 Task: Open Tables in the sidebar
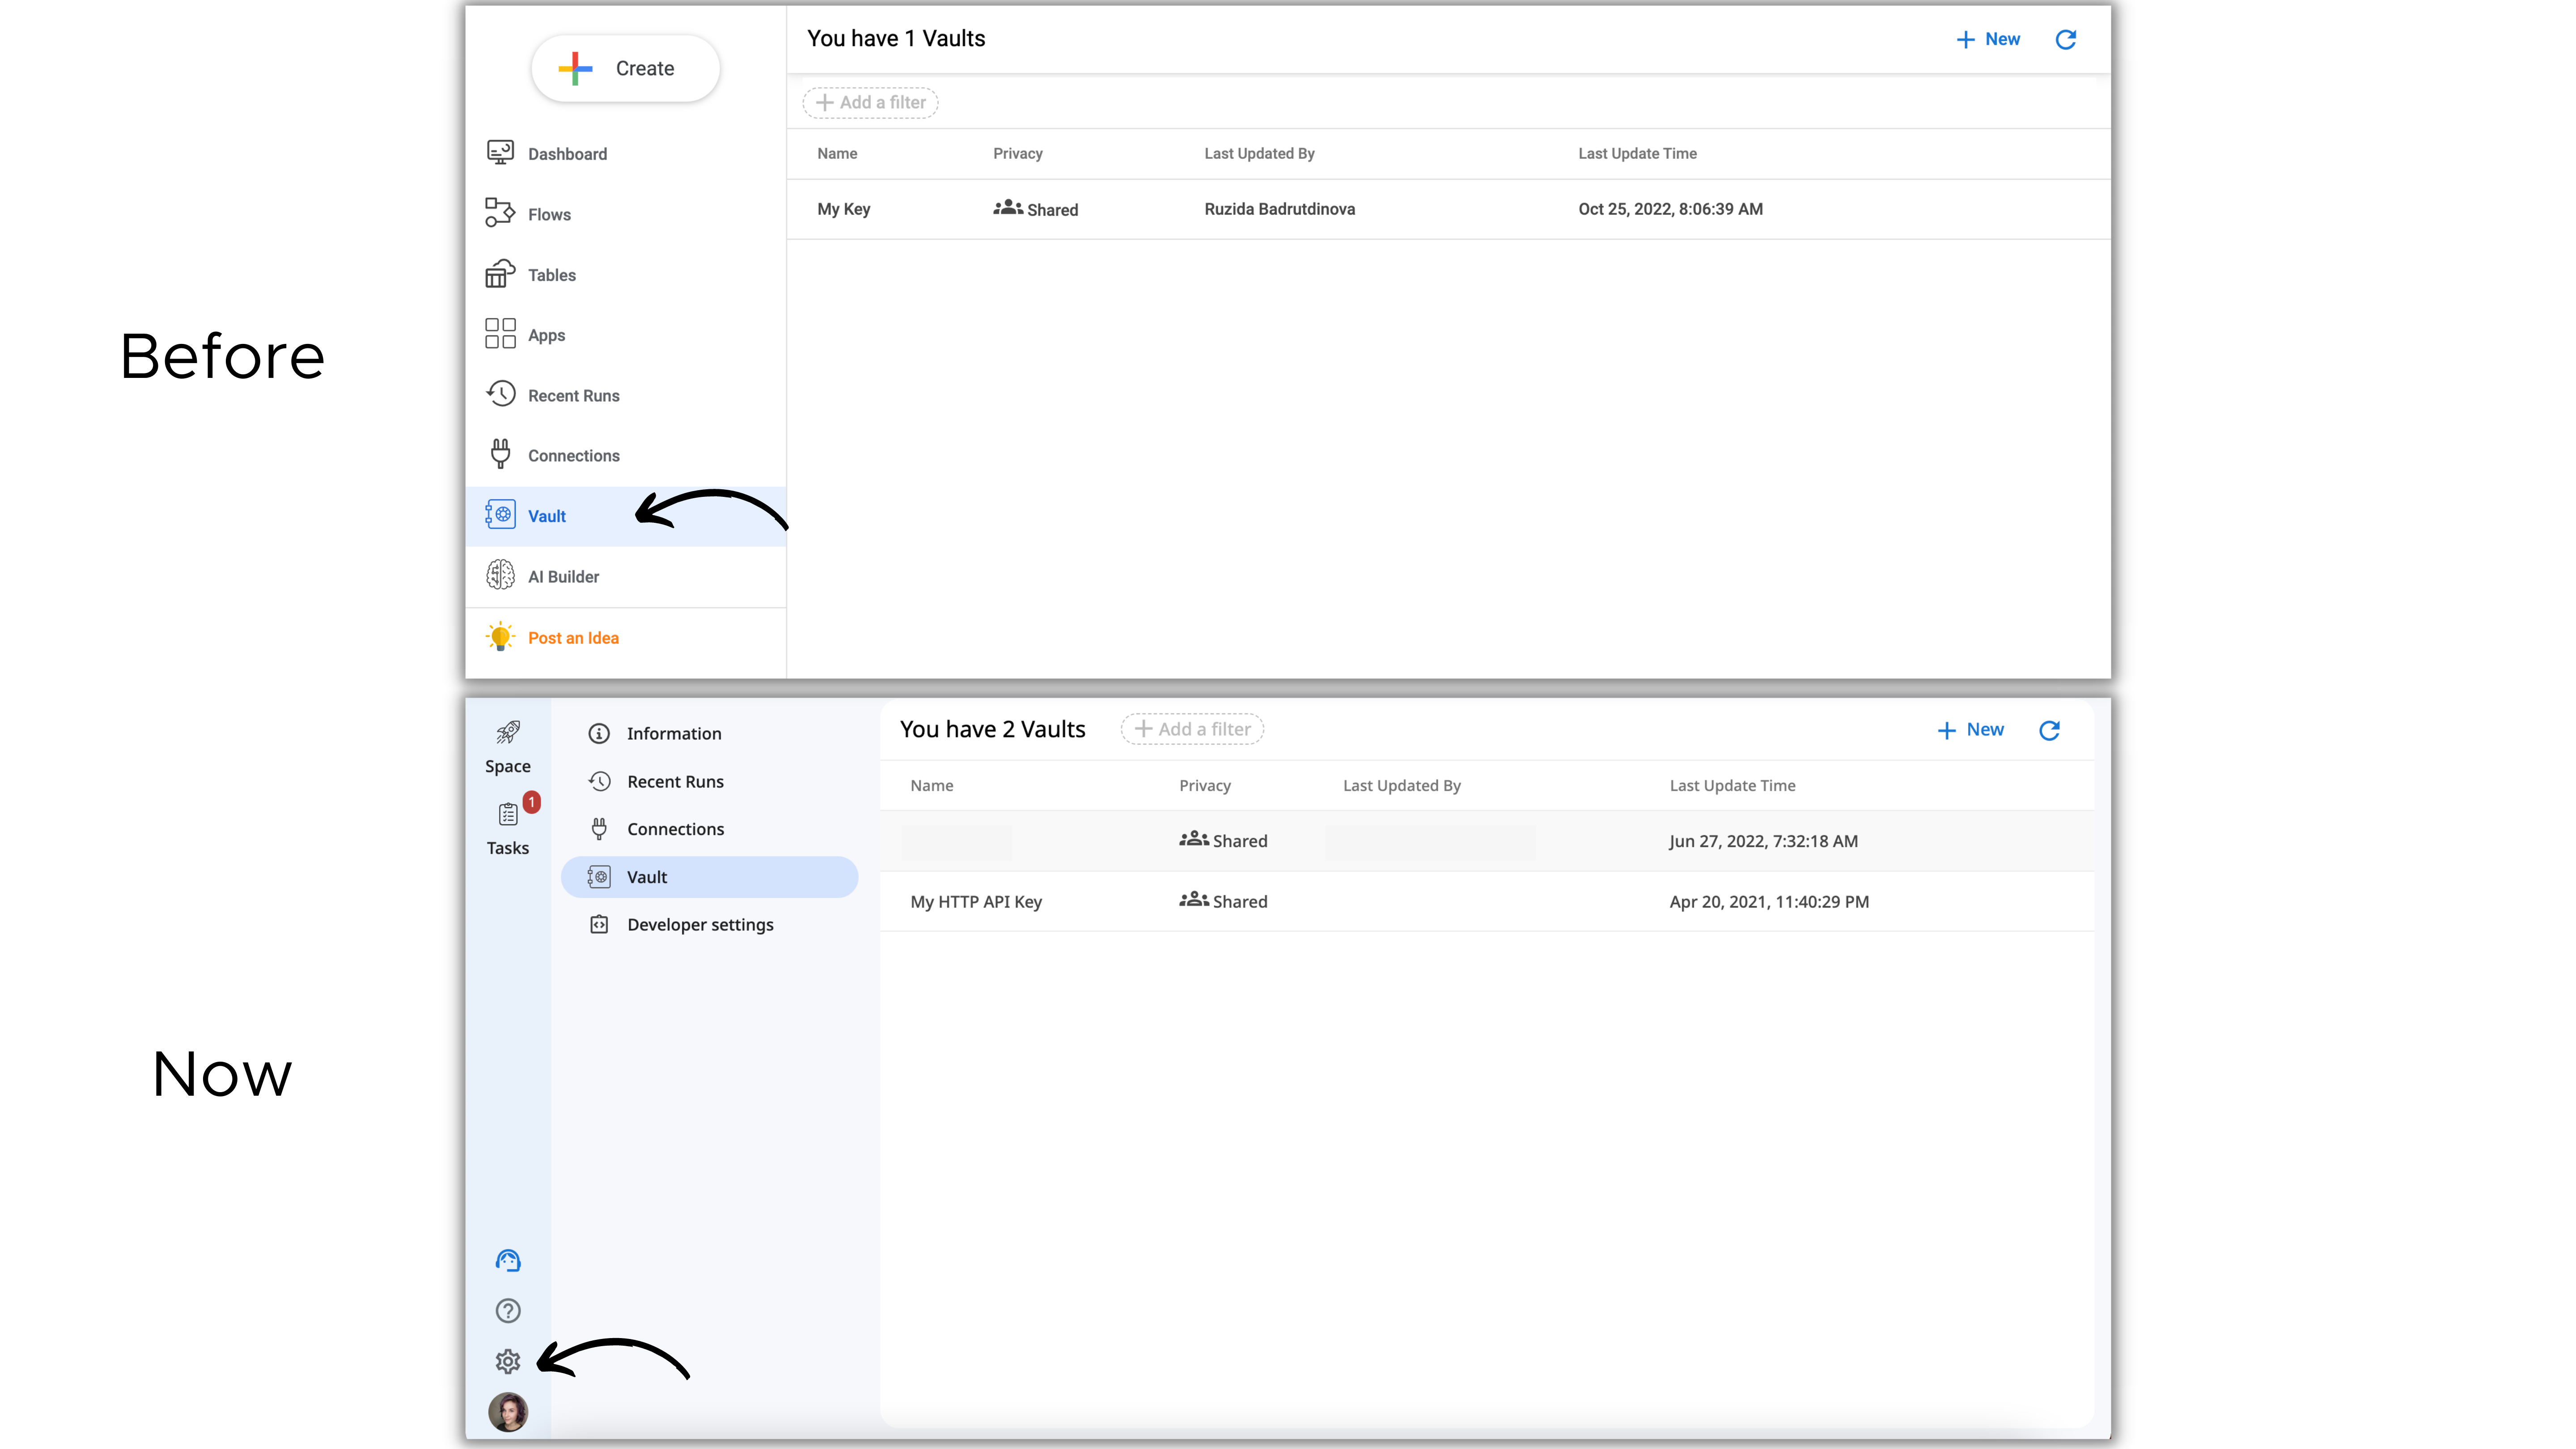click(x=551, y=275)
